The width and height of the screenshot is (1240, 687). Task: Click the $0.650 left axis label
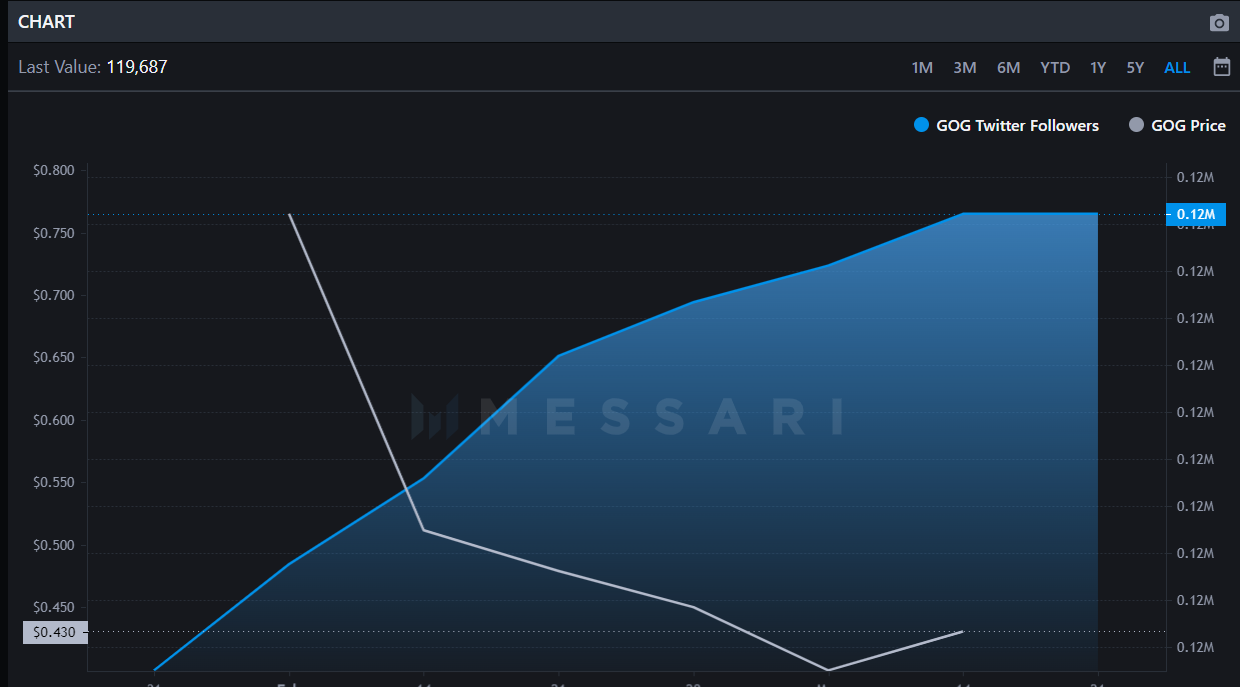click(x=54, y=358)
